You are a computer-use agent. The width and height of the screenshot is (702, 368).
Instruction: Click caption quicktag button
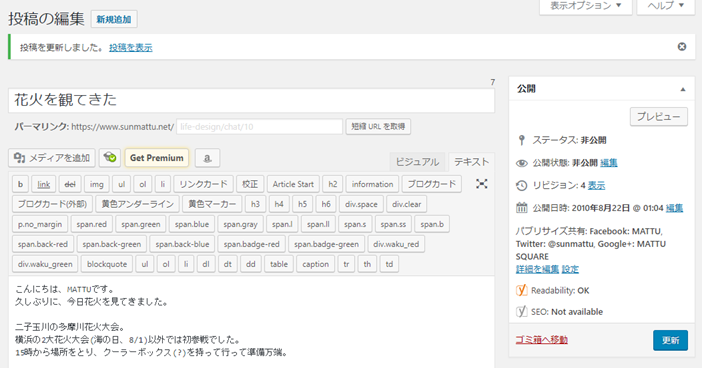click(315, 264)
